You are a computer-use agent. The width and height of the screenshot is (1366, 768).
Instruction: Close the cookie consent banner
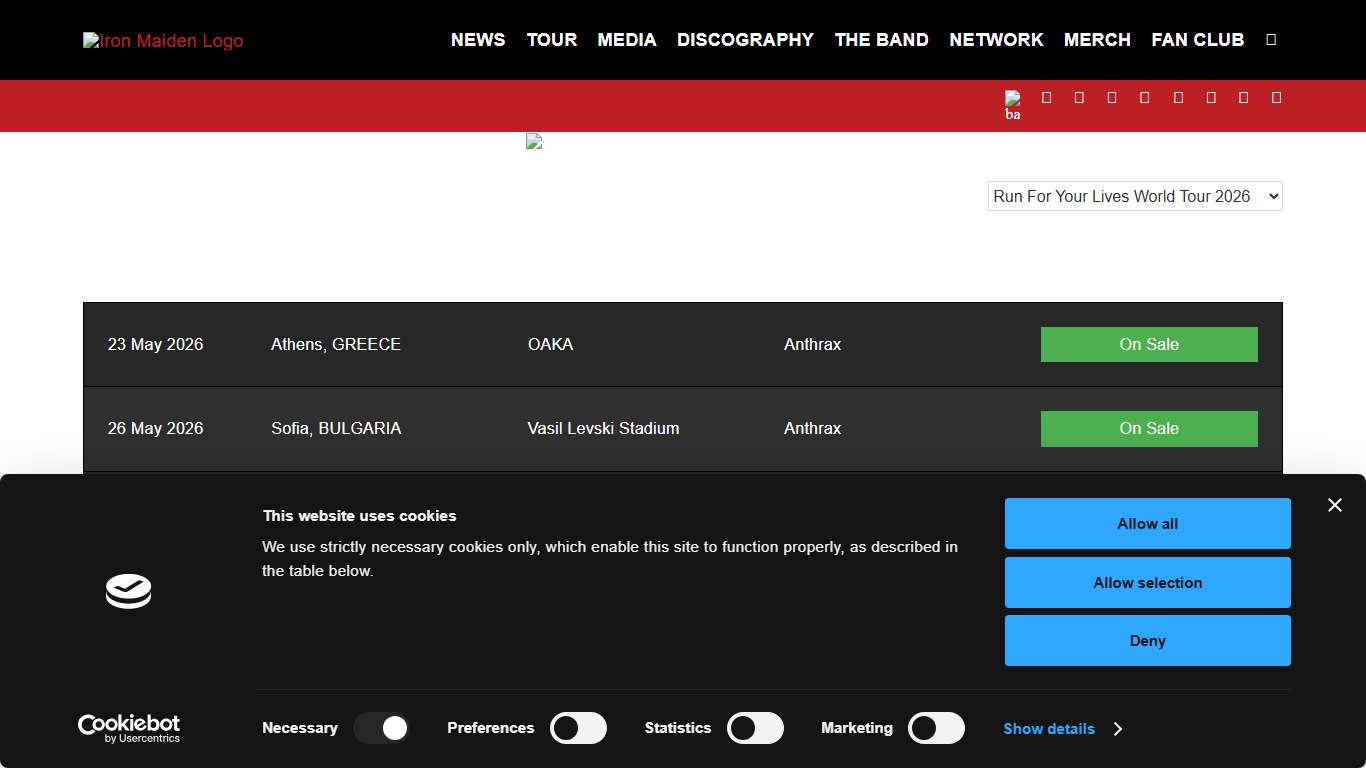[1334, 505]
